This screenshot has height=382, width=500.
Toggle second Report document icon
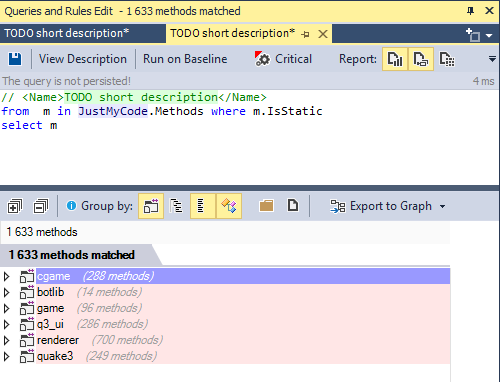coord(421,59)
